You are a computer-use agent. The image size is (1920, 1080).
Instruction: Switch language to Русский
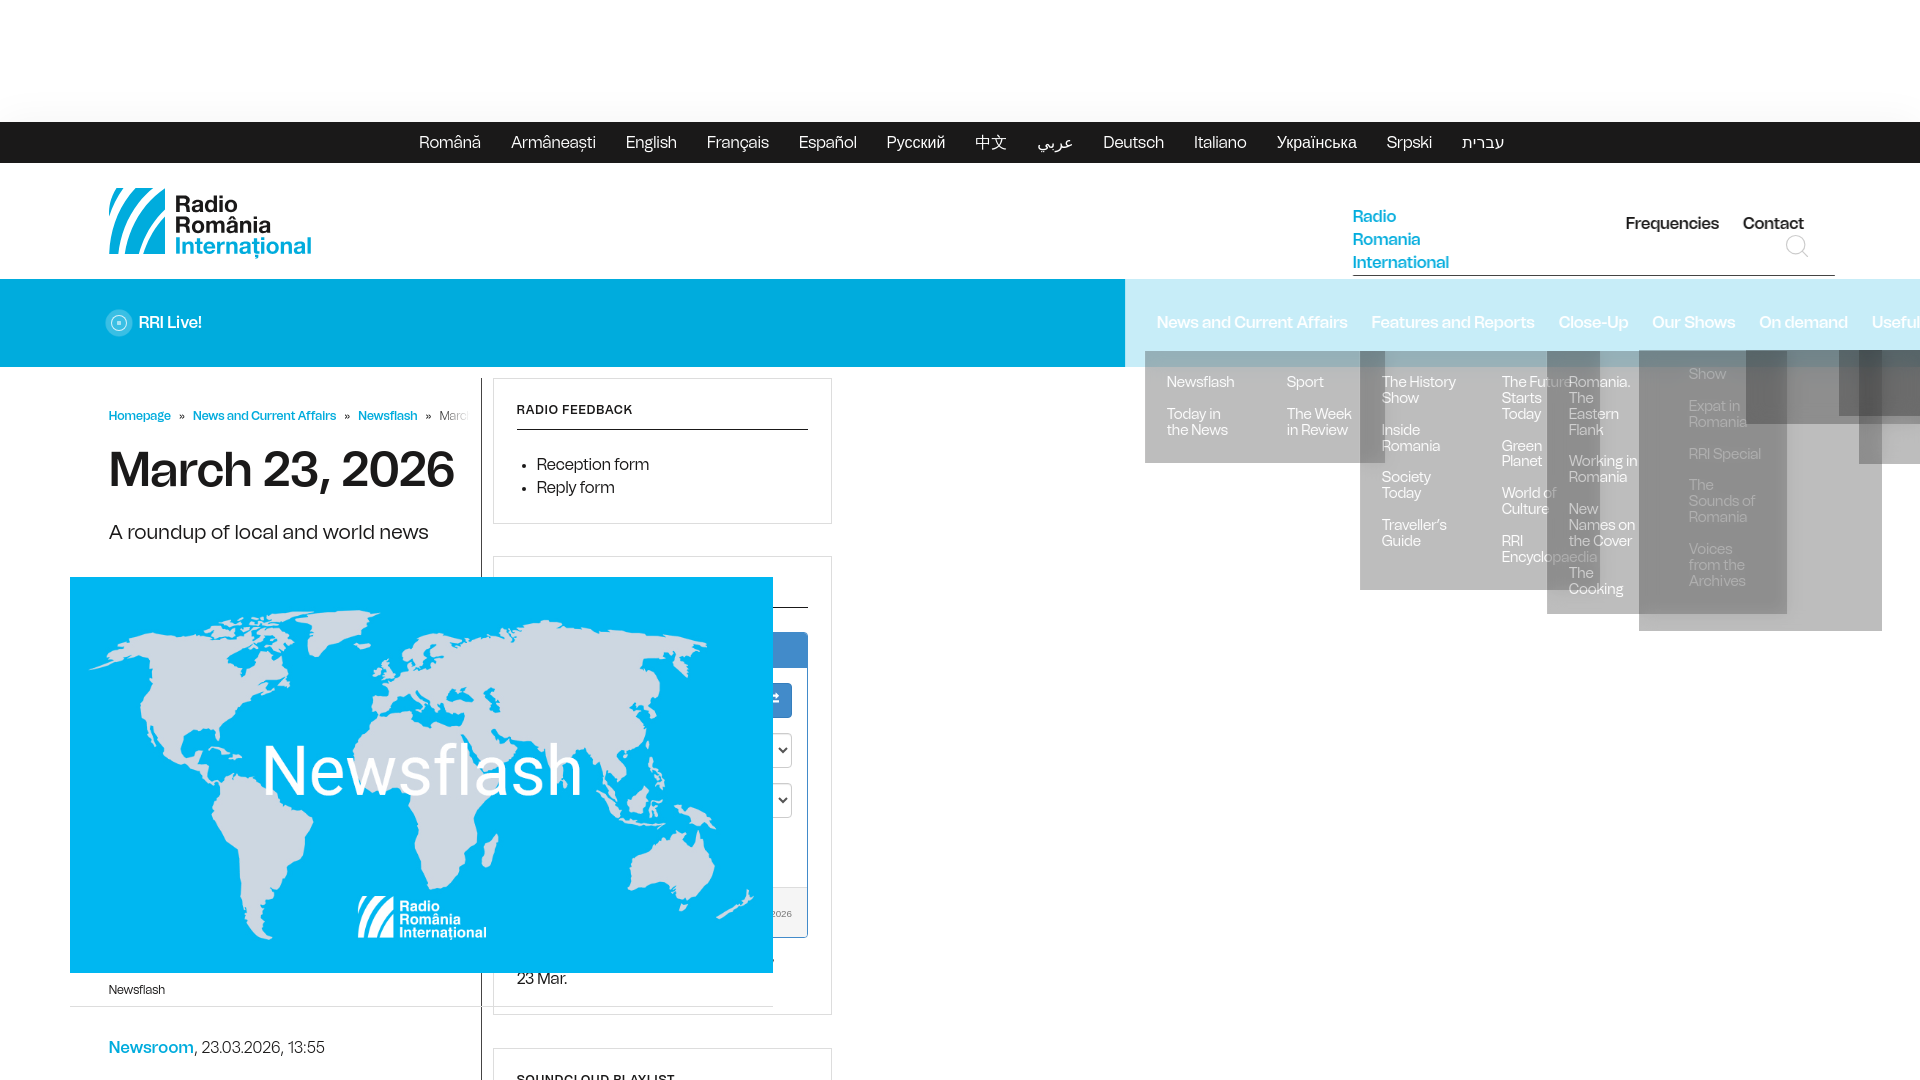[916, 142]
